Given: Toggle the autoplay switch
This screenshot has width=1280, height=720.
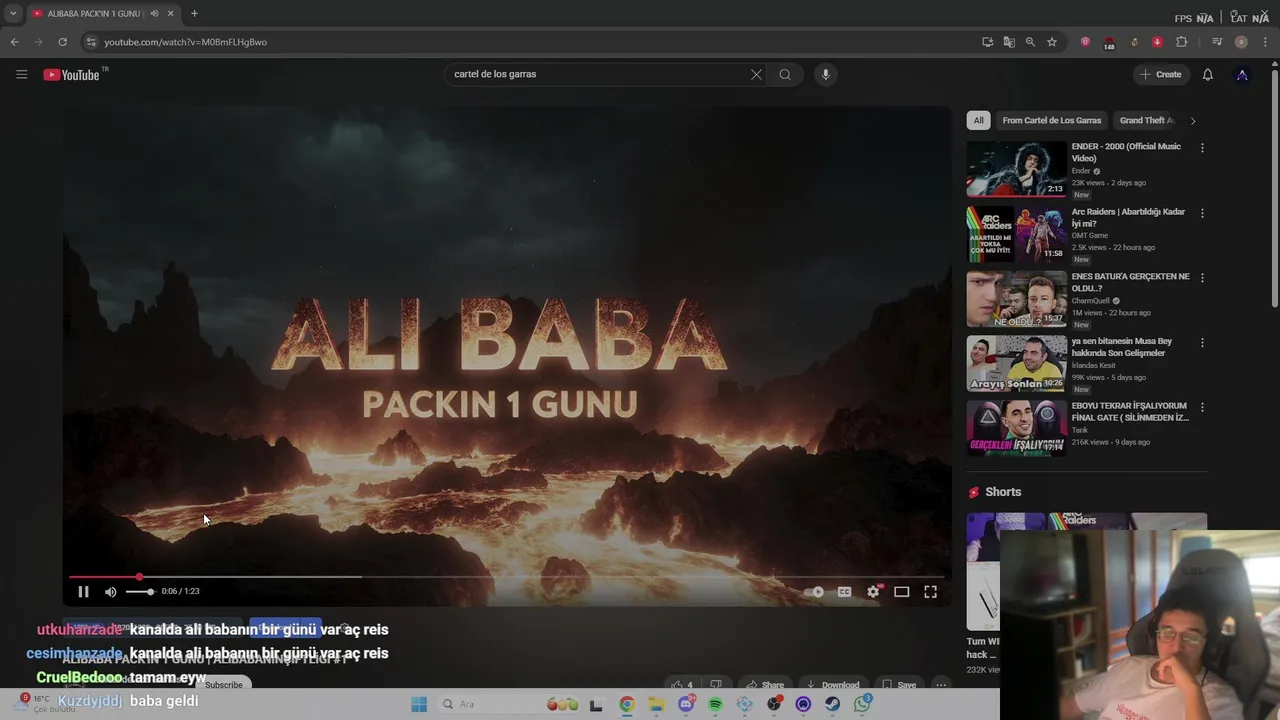Looking at the screenshot, I should coord(814,592).
